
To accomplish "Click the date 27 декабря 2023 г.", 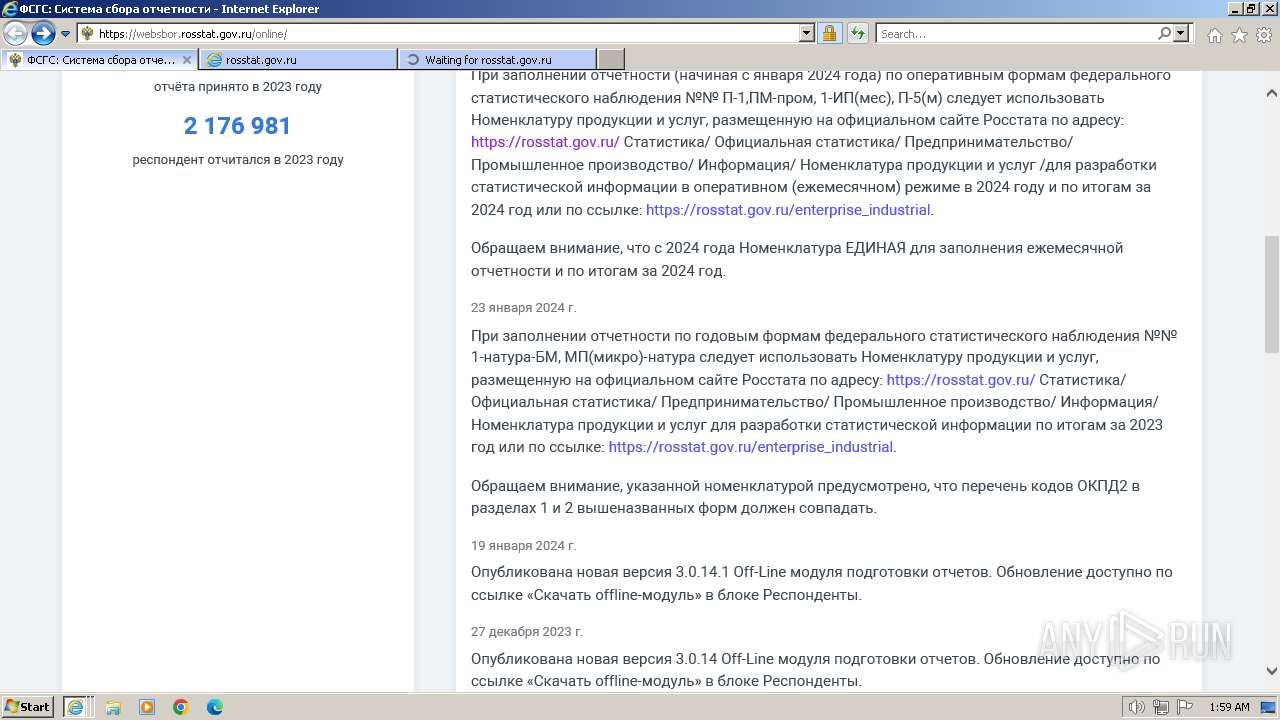I will pyautogui.click(x=527, y=632).
